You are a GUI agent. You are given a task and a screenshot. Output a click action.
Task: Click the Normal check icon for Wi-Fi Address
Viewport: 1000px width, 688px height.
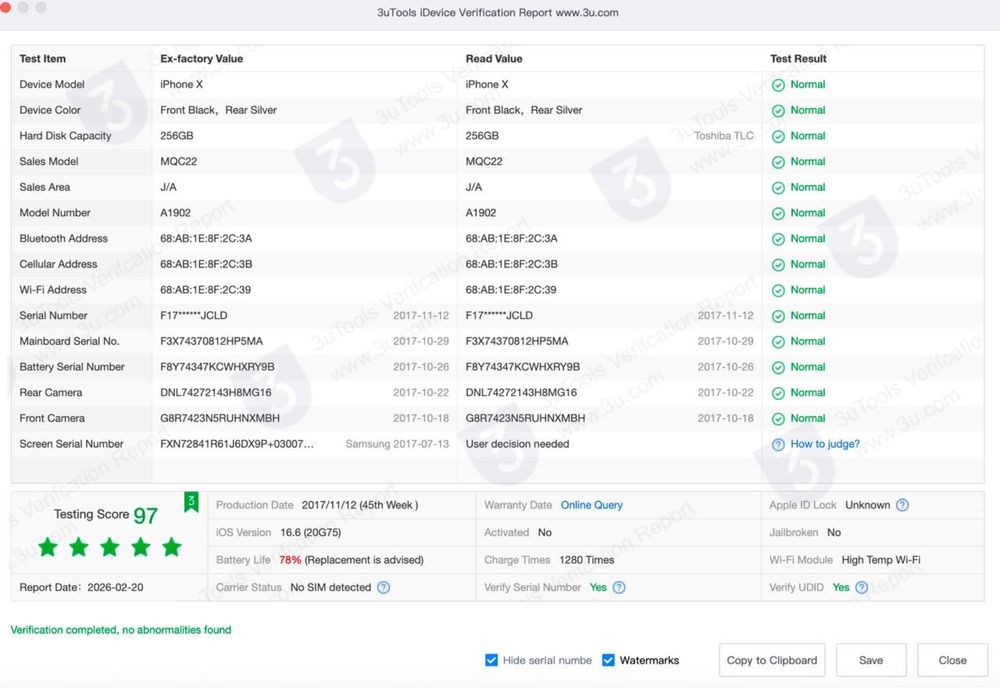coord(778,290)
